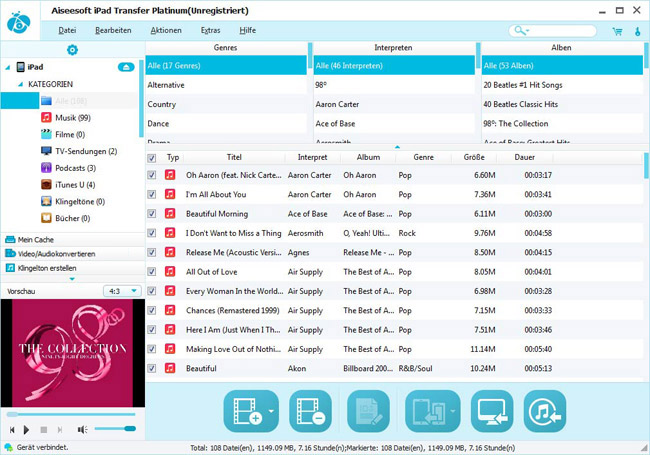The image size is (650, 455).
Task: Select Aaron Carter in Interpreten list
Action: click(x=394, y=104)
